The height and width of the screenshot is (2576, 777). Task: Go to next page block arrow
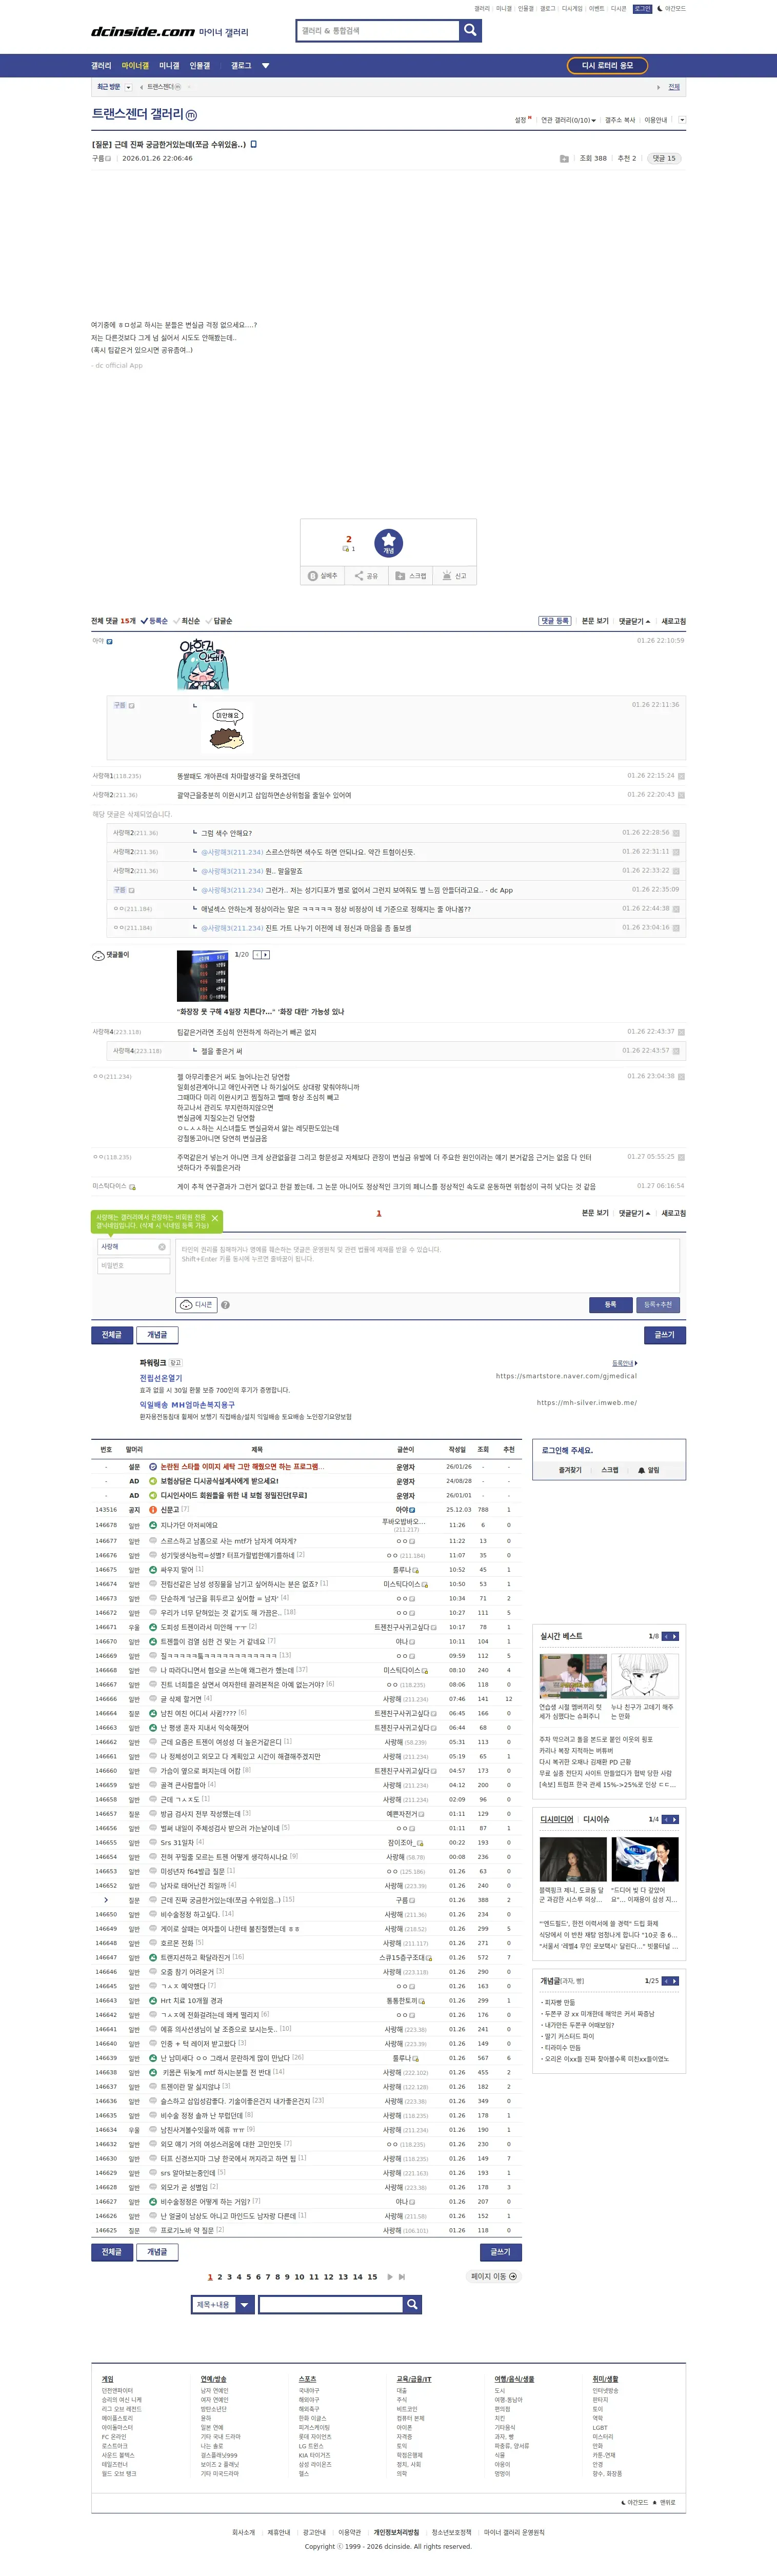tap(390, 2277)
